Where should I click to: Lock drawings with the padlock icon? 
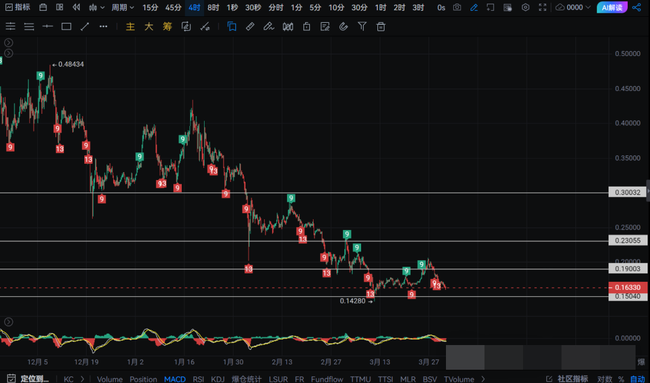[x=306, y=27]
